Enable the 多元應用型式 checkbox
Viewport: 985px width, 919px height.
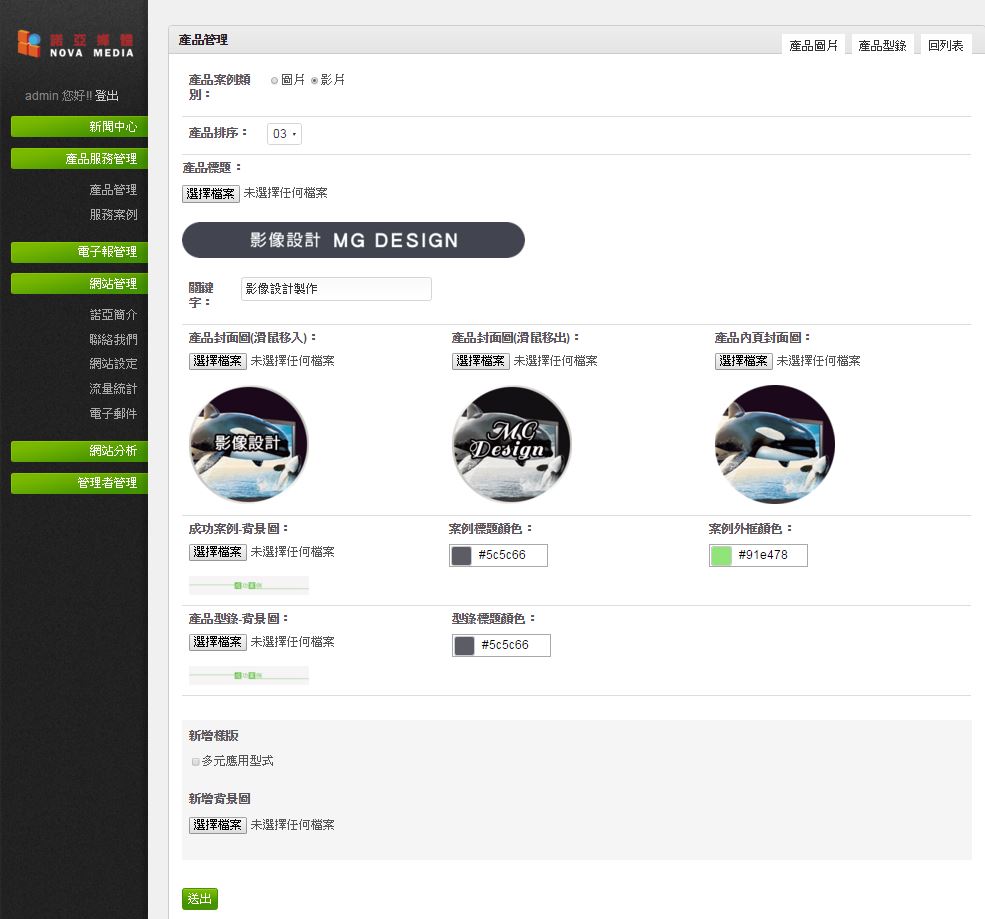point(195,761)
